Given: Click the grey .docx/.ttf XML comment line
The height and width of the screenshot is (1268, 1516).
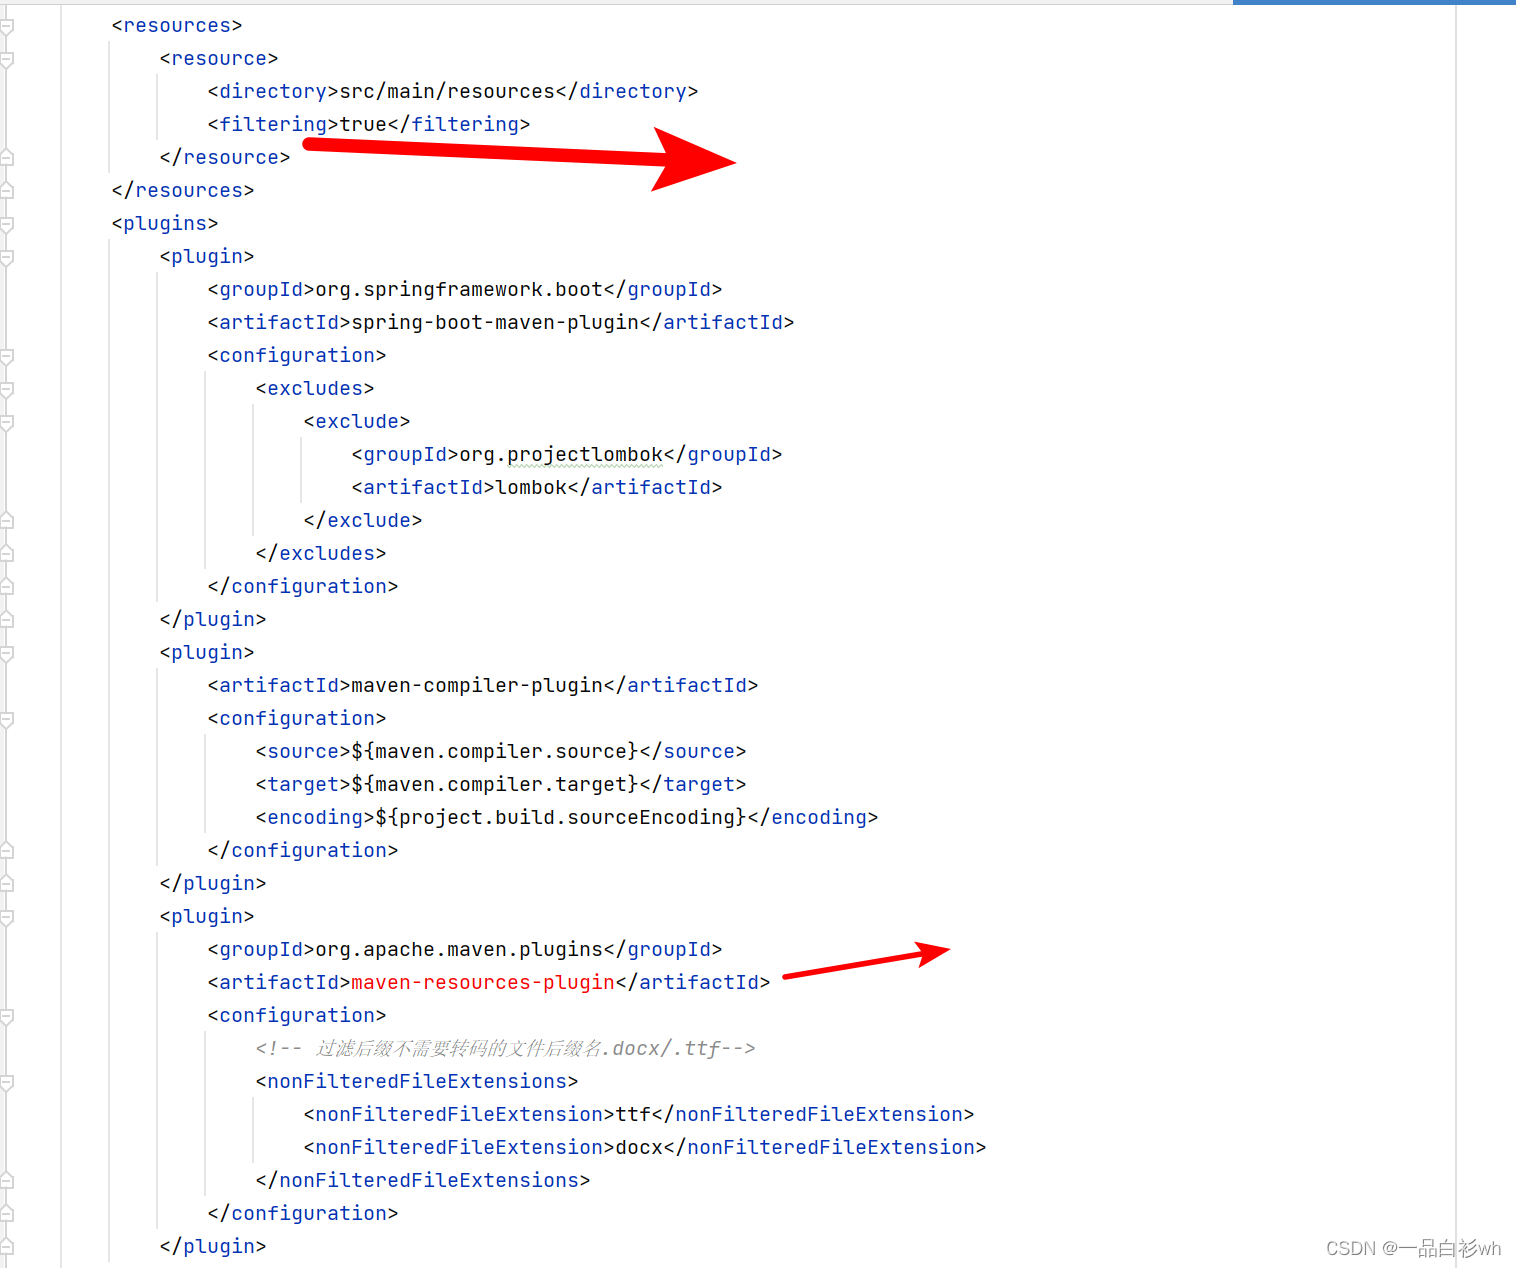Looking at the screenshot, I should click(505, 1048).
